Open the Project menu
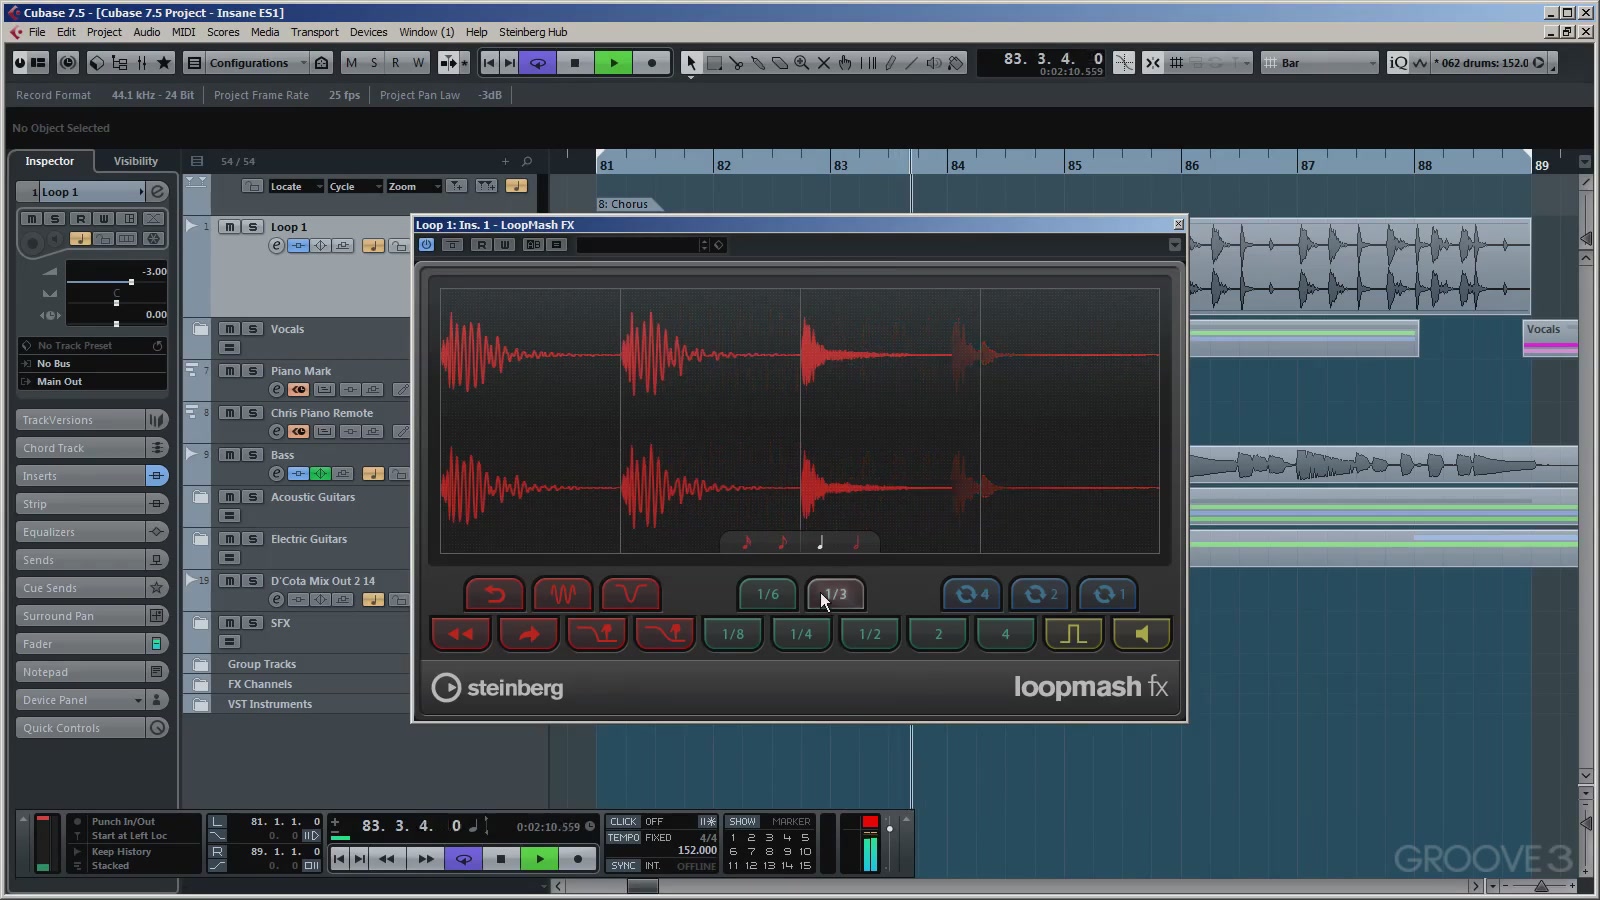1600x900 pixels. pos(104,32)
